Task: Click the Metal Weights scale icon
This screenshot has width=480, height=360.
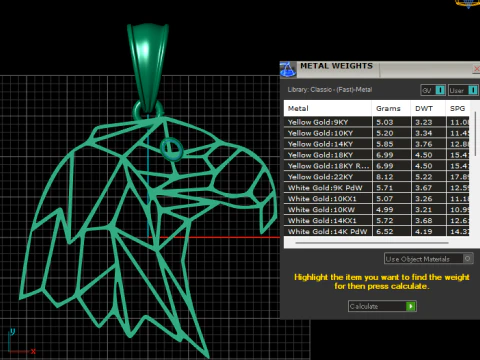Action: click(x=288, y=69)
